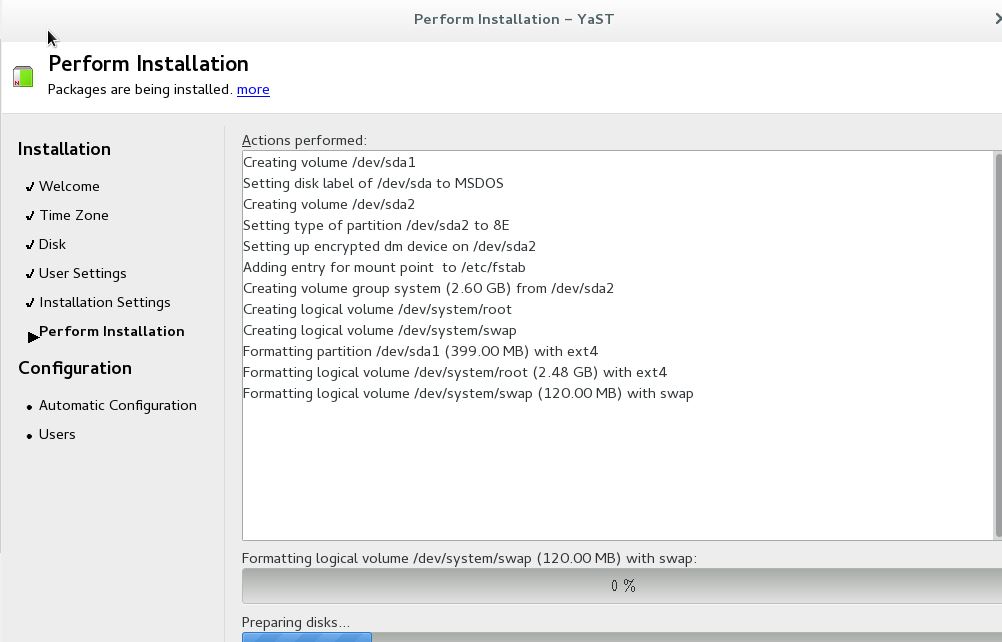Image resolution: width=1002 pixels, height=642 pixels.
Task: Click "Formatting logical volume /dev/system/root" log line
Action: pyautogui.click(x=455, y=372)
